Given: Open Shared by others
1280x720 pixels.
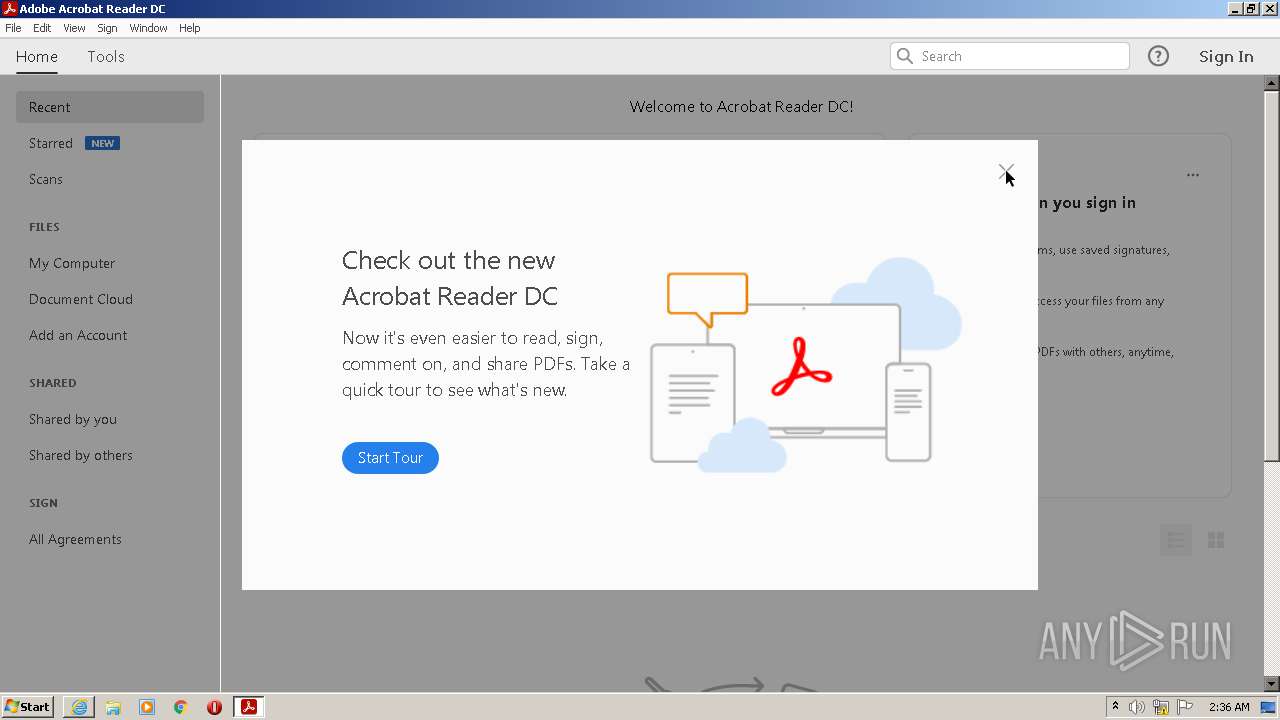Looking at the screenshot, I should (81, 455).
